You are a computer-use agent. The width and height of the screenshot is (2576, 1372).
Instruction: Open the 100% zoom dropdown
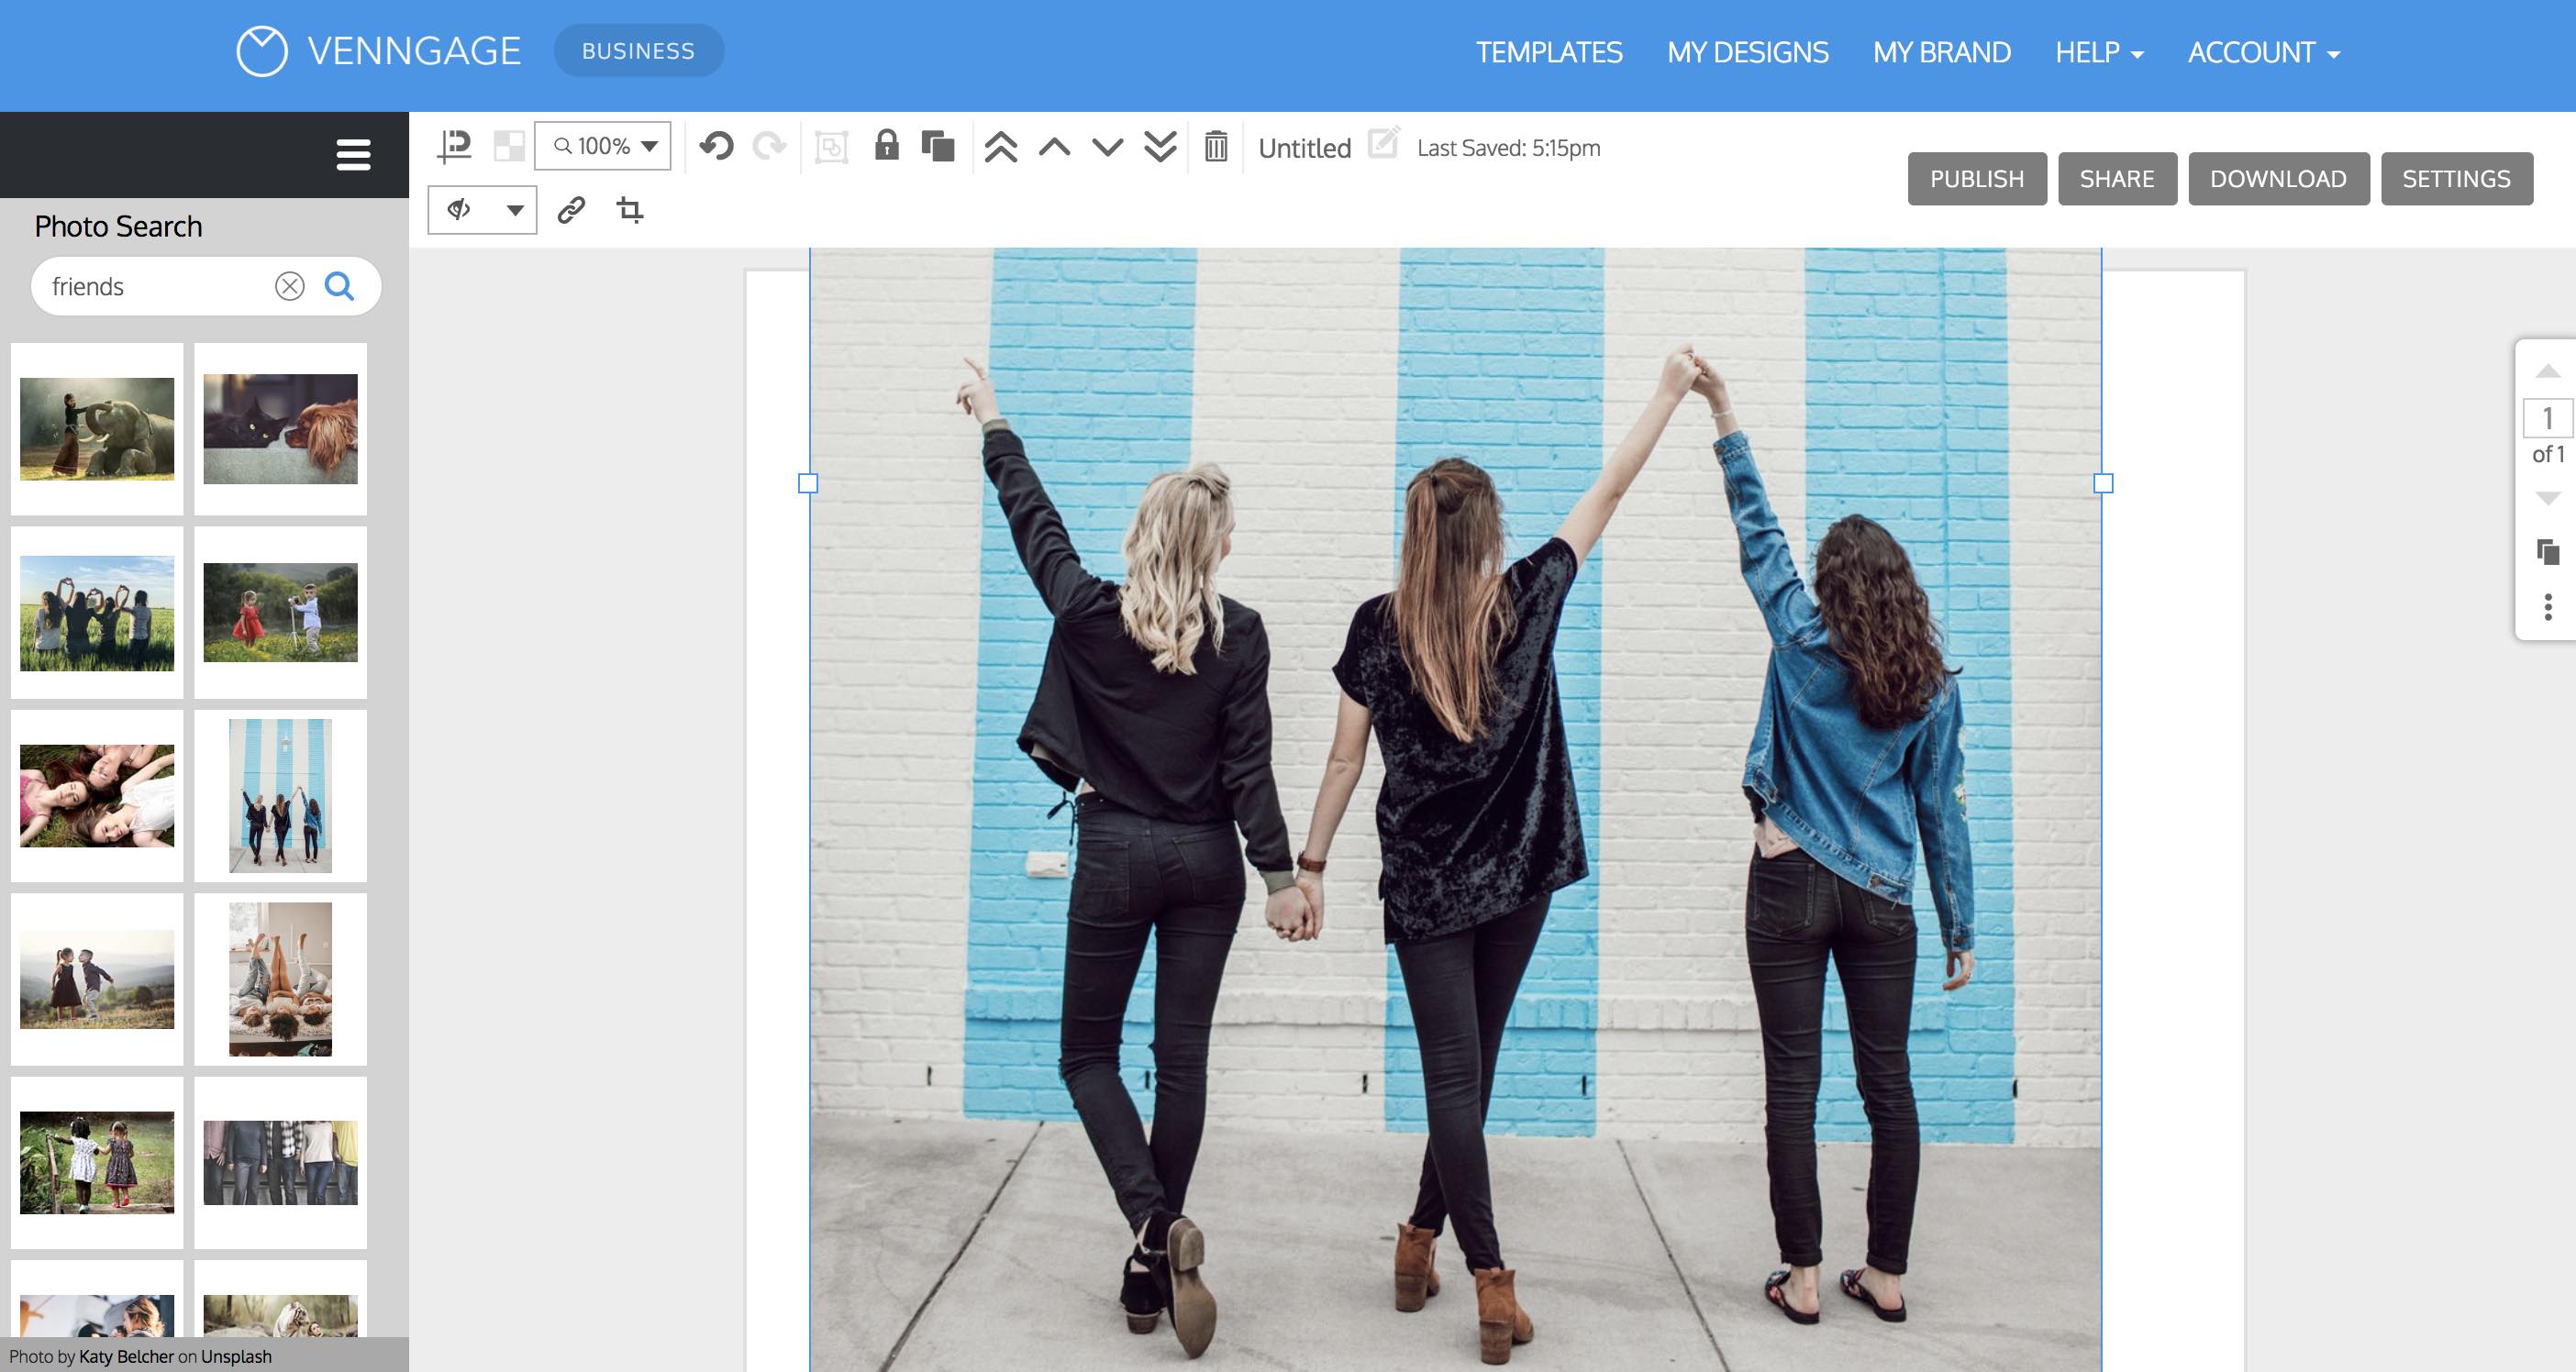[603, 146]
